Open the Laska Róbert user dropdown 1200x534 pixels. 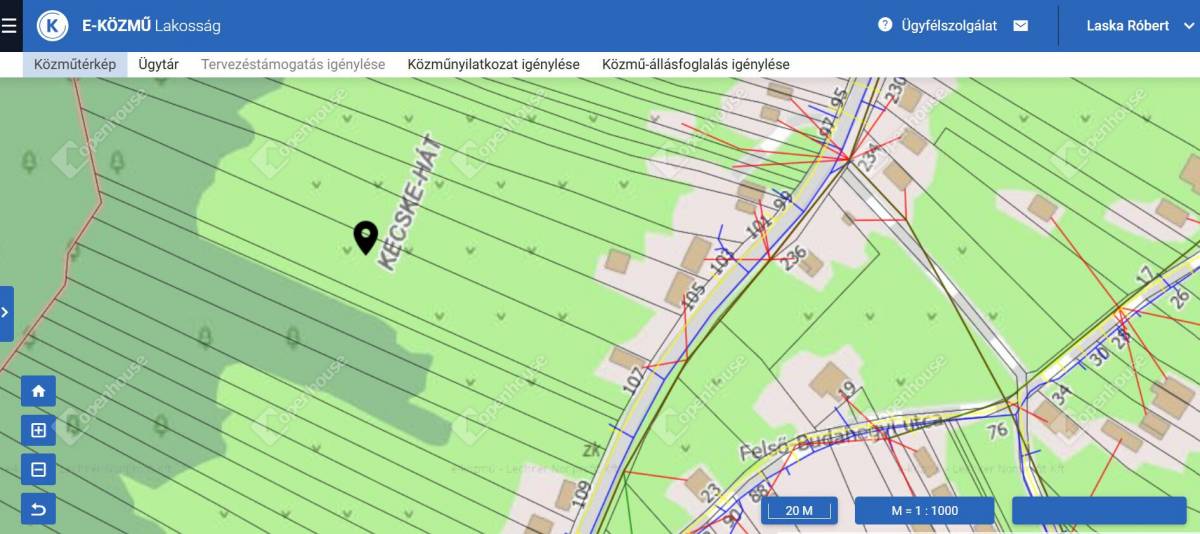(x=1127, y=26)
